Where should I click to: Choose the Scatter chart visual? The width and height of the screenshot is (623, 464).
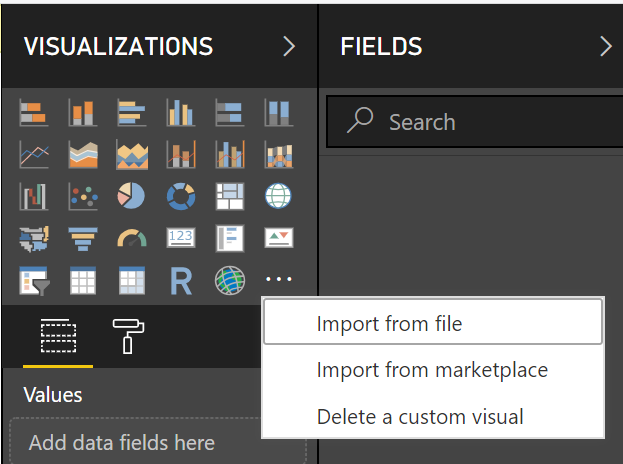[82, 197]
